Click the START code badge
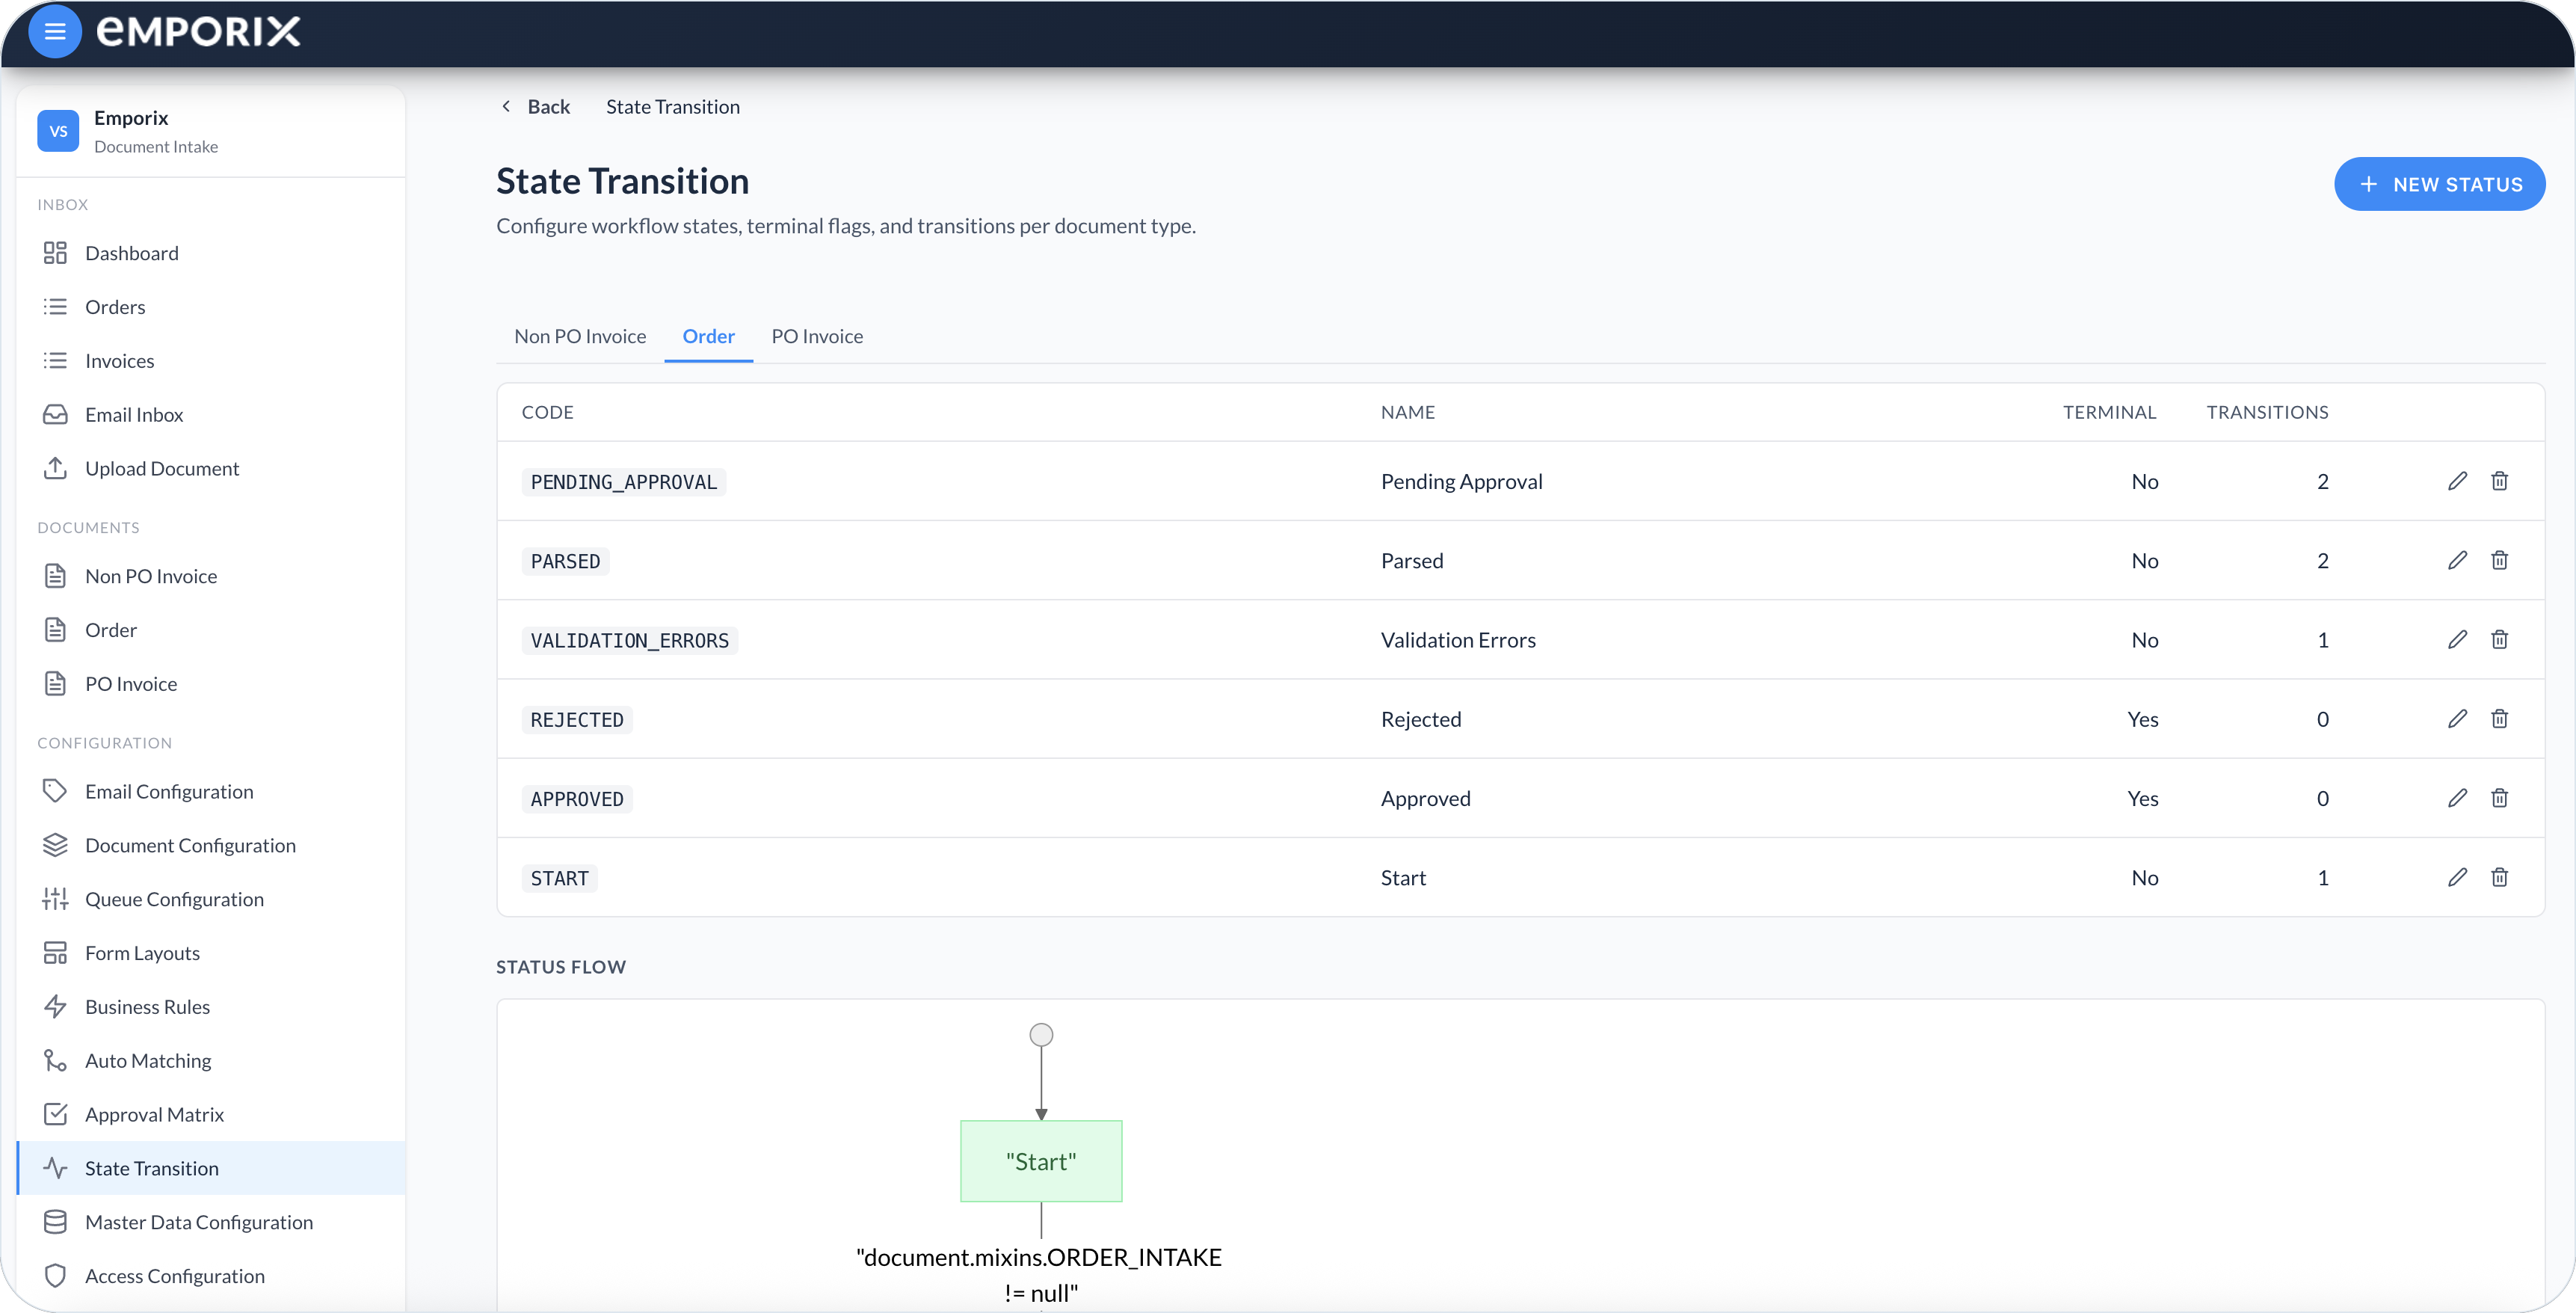Viewport: 2576px width, 1313px height. coord(559,878)
